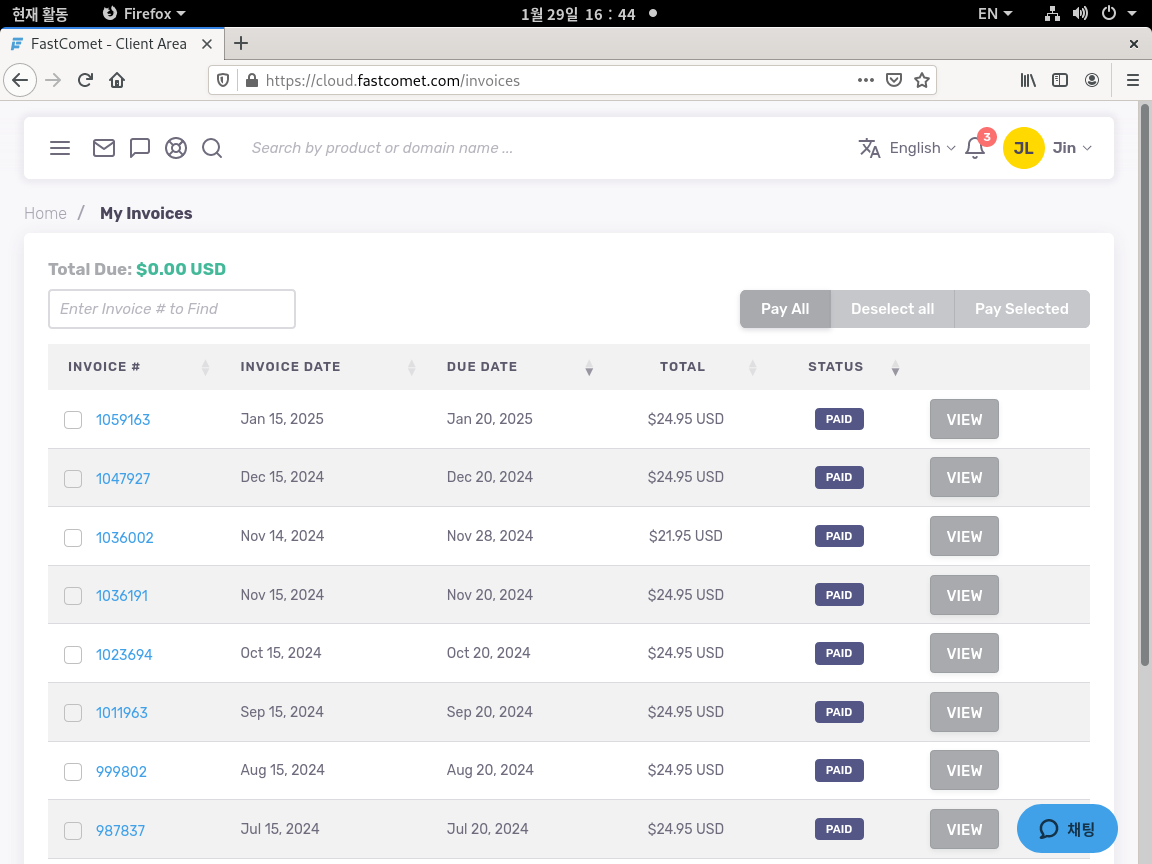
Task: Reload the page in Firefox
Action: tap(86, 80)
